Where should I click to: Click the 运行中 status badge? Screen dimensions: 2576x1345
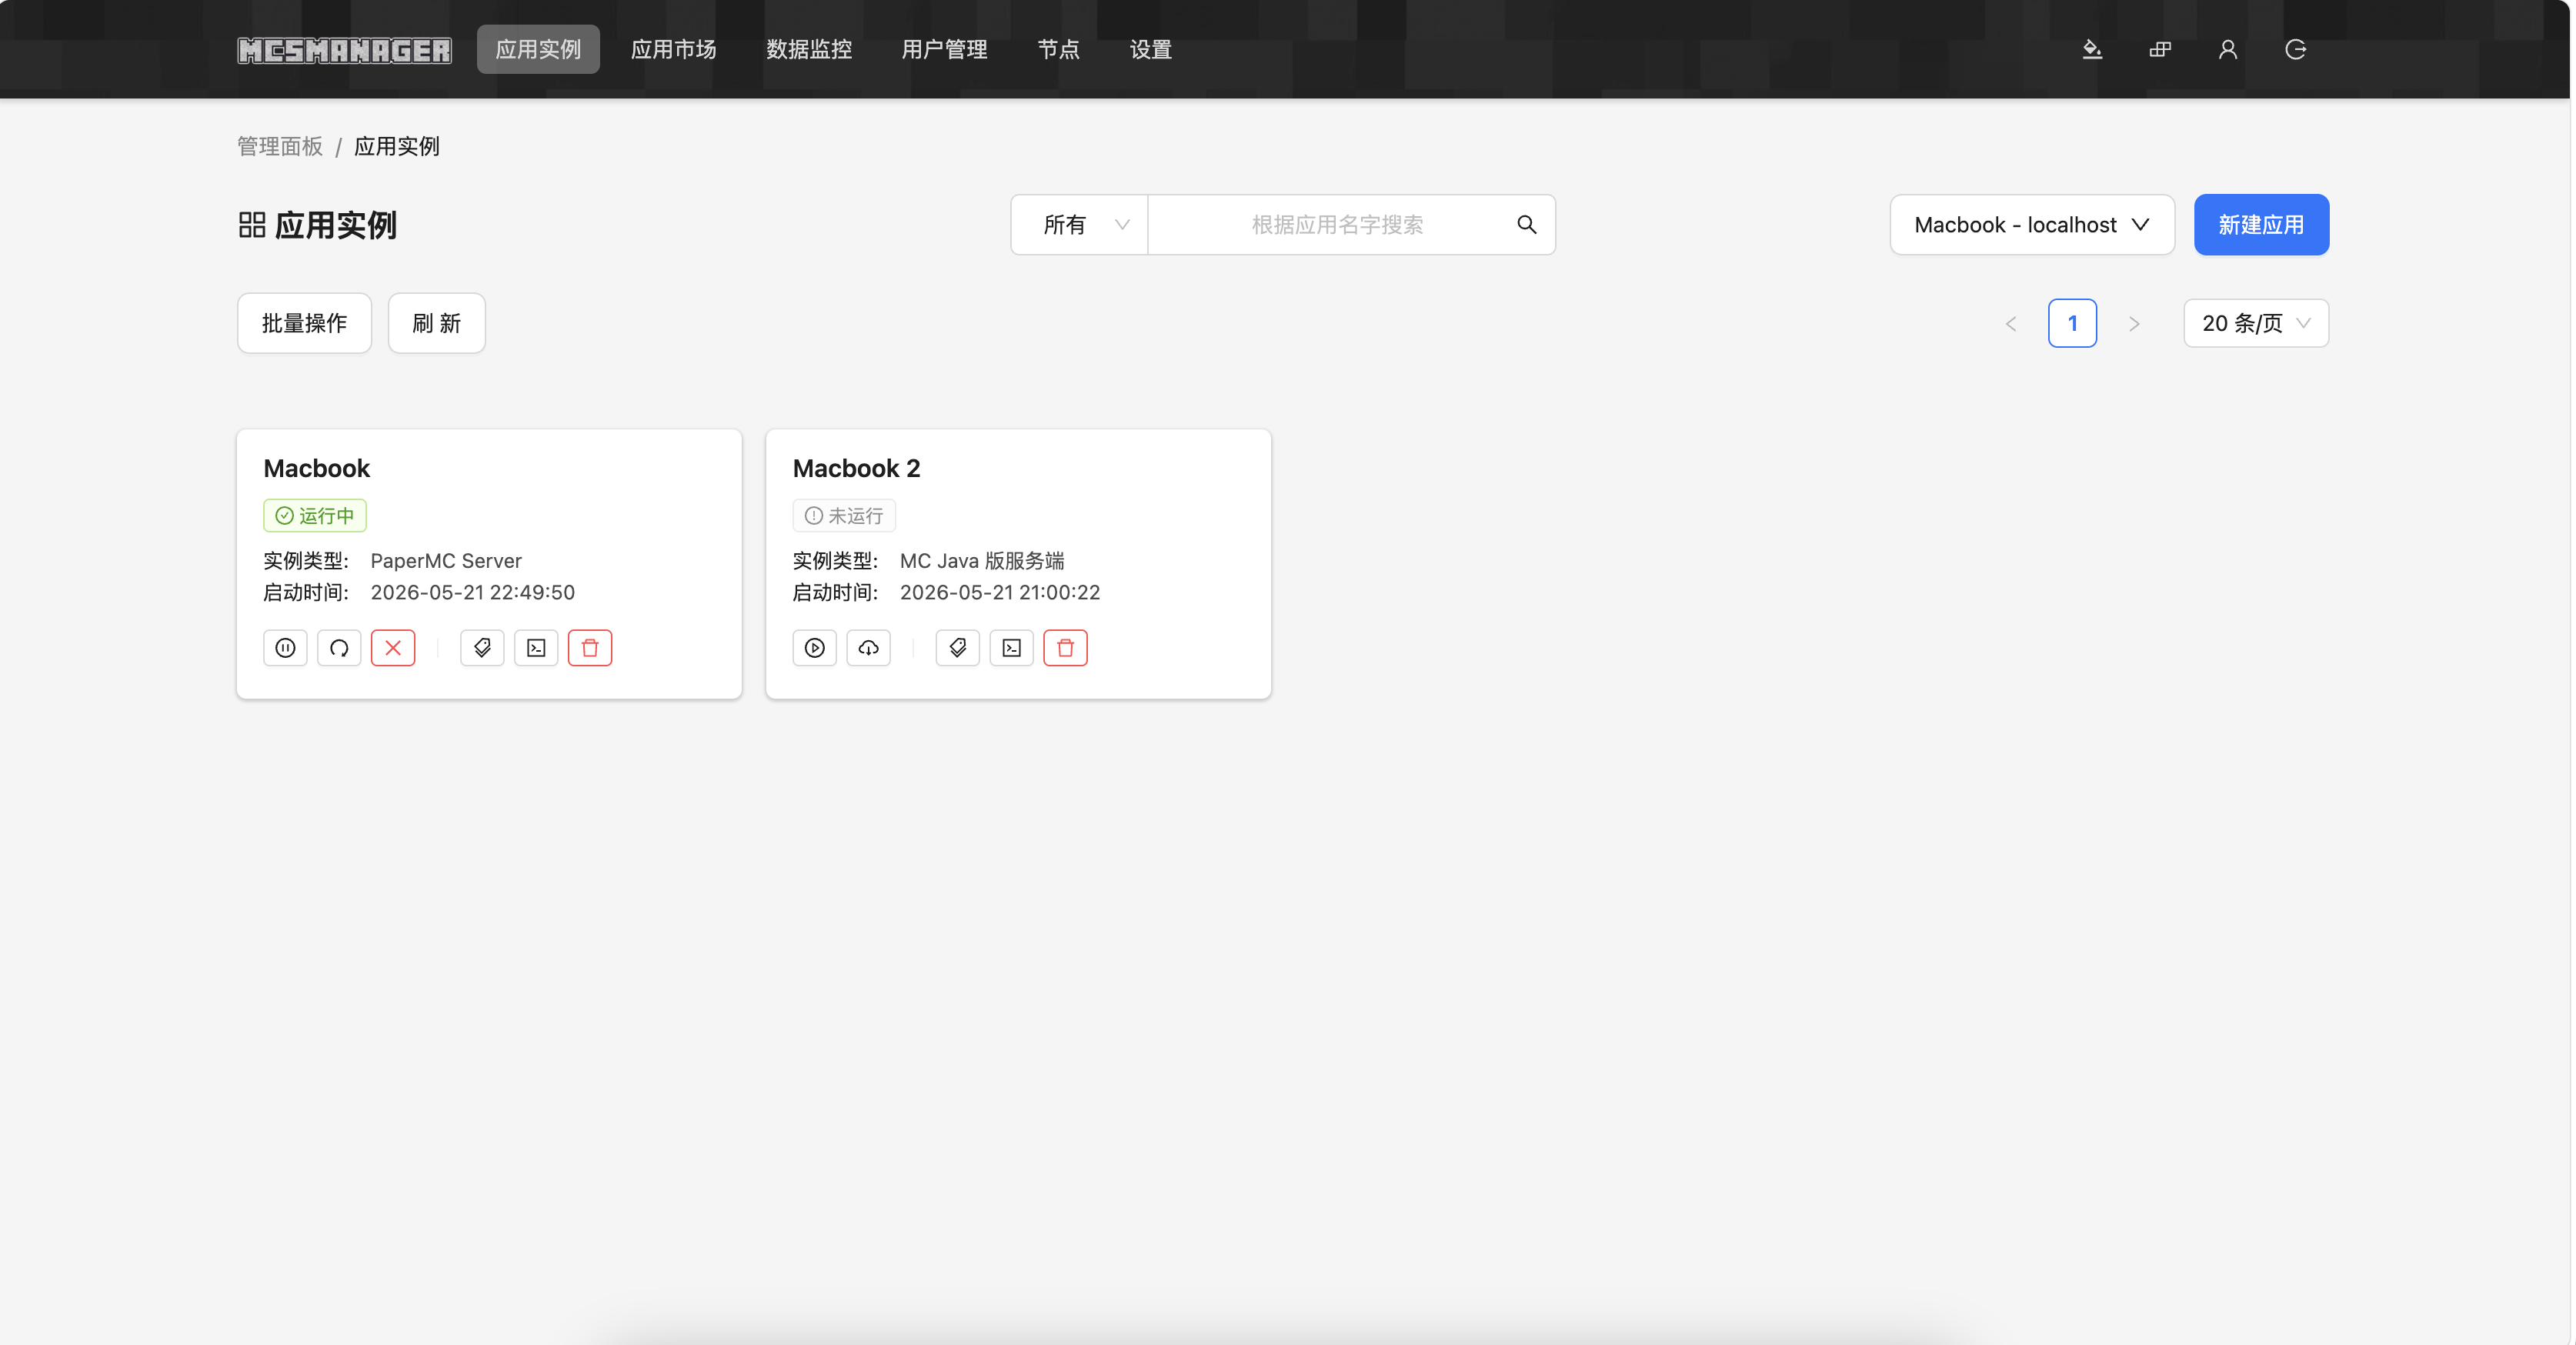(x=315, y=516)
